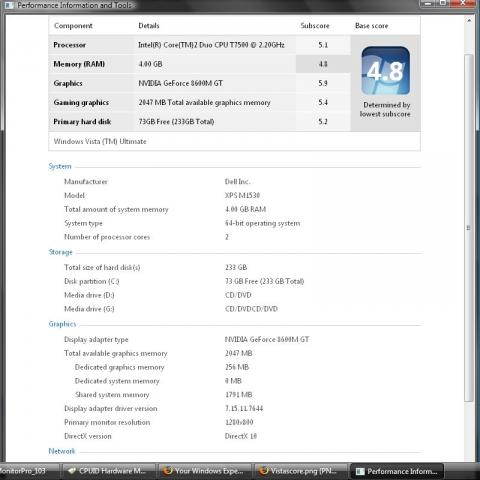Click the CPUID Hardware Monitor taskbar icon

click(x=72, y=471)
